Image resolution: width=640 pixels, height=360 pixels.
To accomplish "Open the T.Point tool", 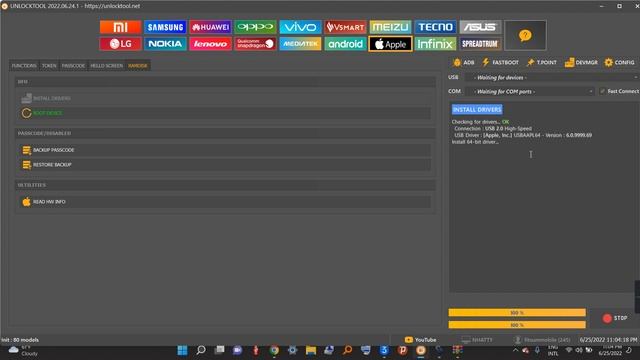I will coord(542,62).
